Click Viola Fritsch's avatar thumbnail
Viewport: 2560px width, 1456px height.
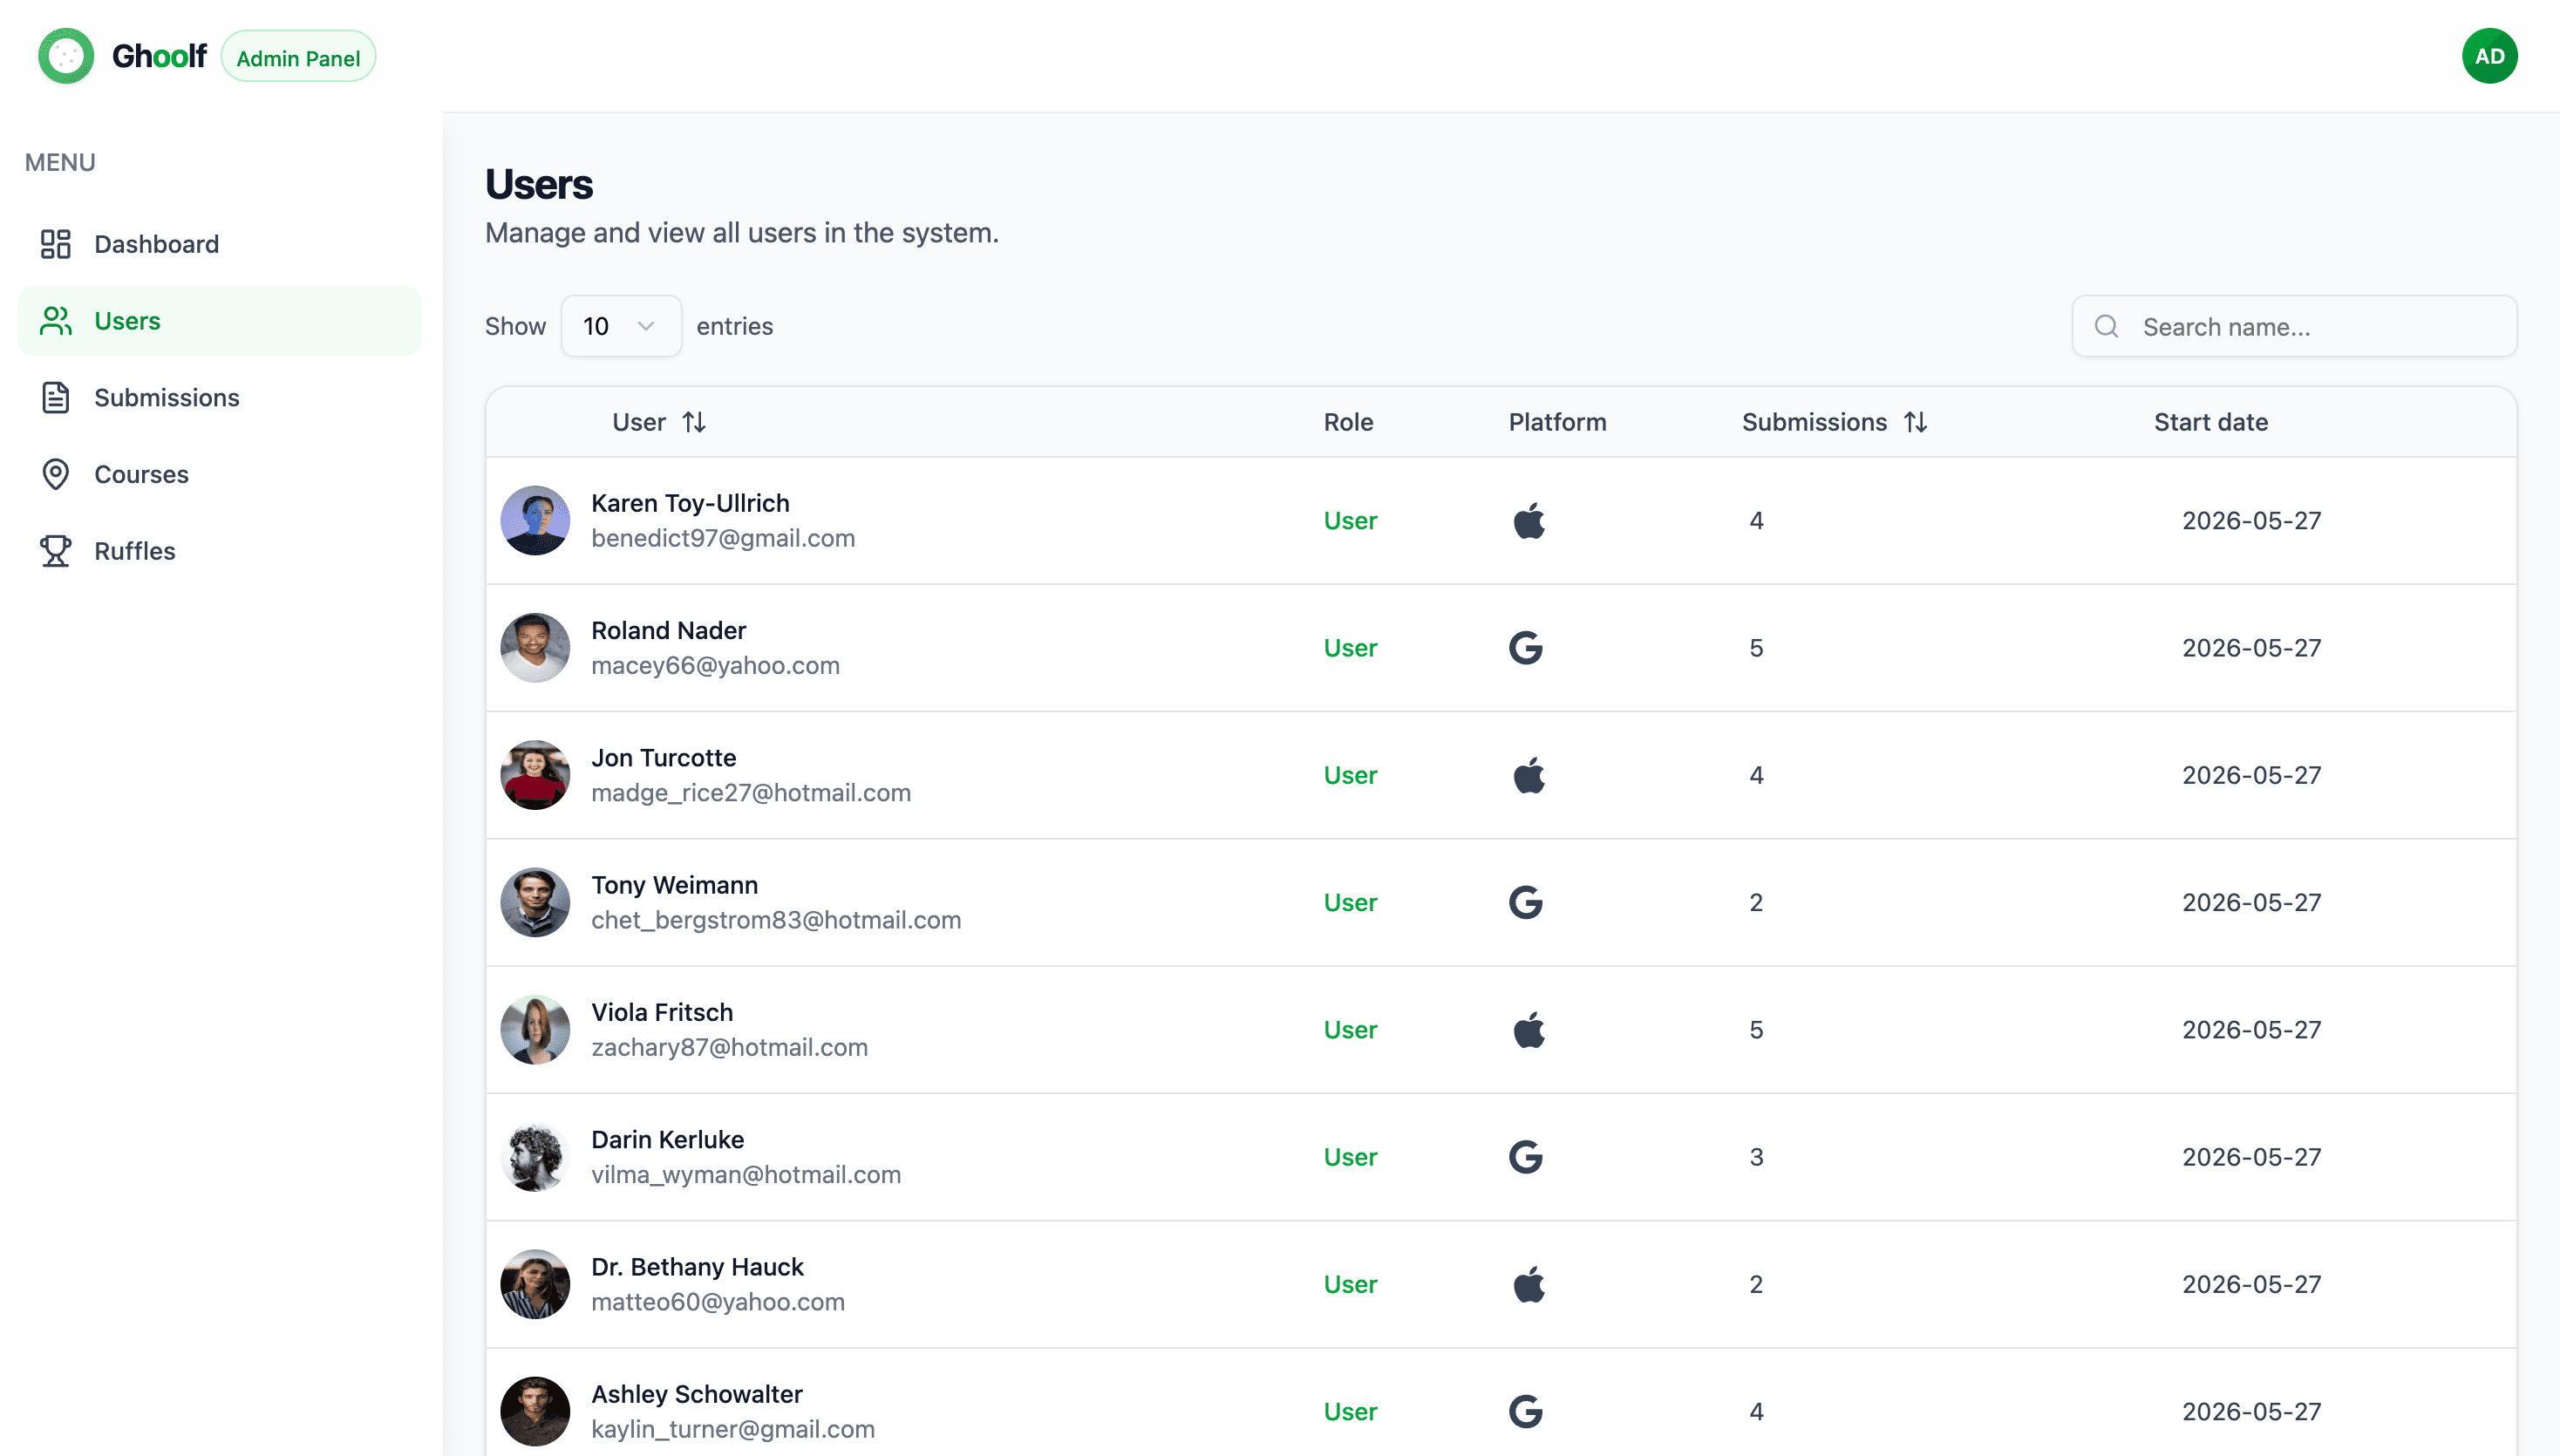535,1029
